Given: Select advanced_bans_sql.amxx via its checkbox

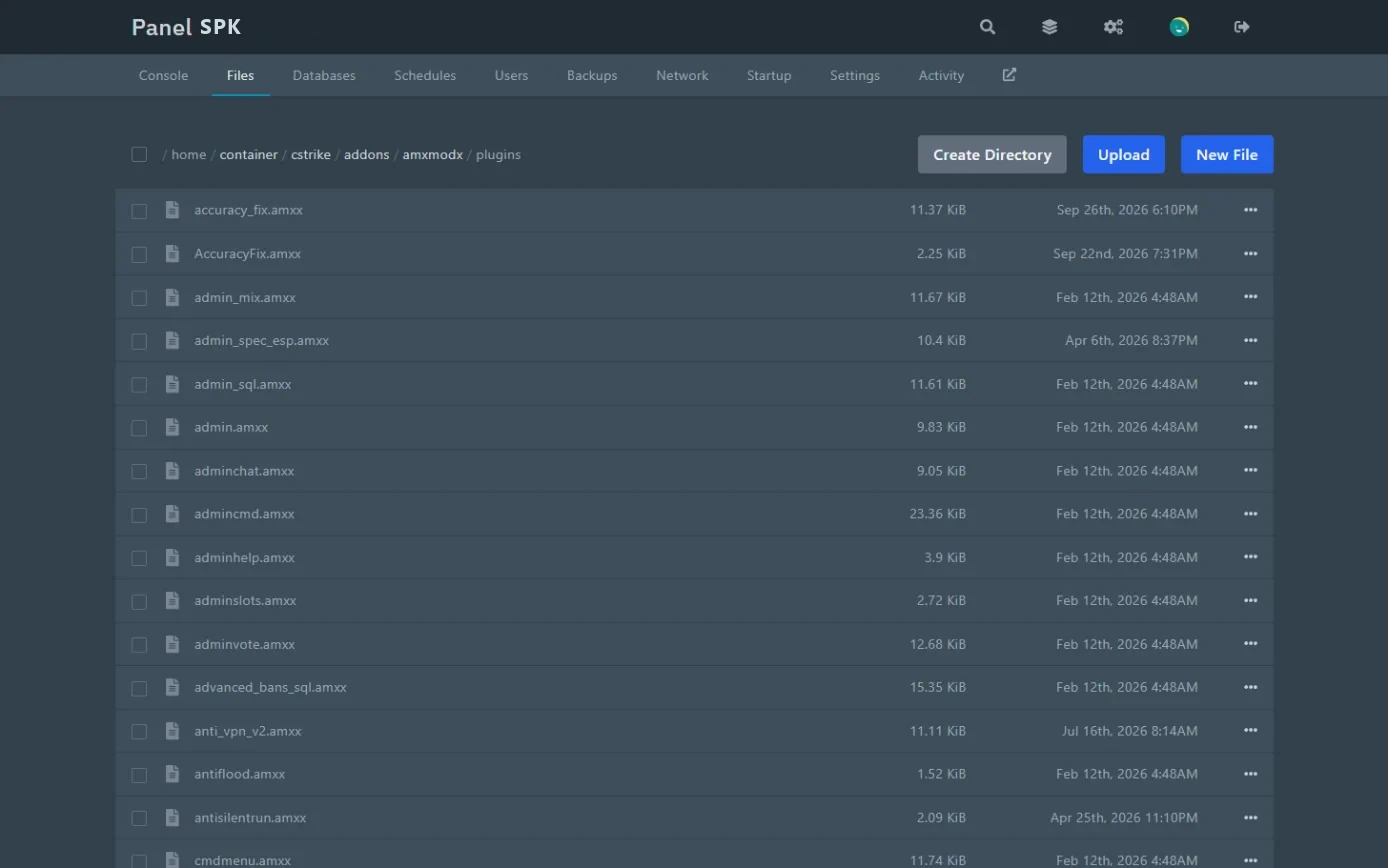Looking at the screenshot, I should (139, 688).
